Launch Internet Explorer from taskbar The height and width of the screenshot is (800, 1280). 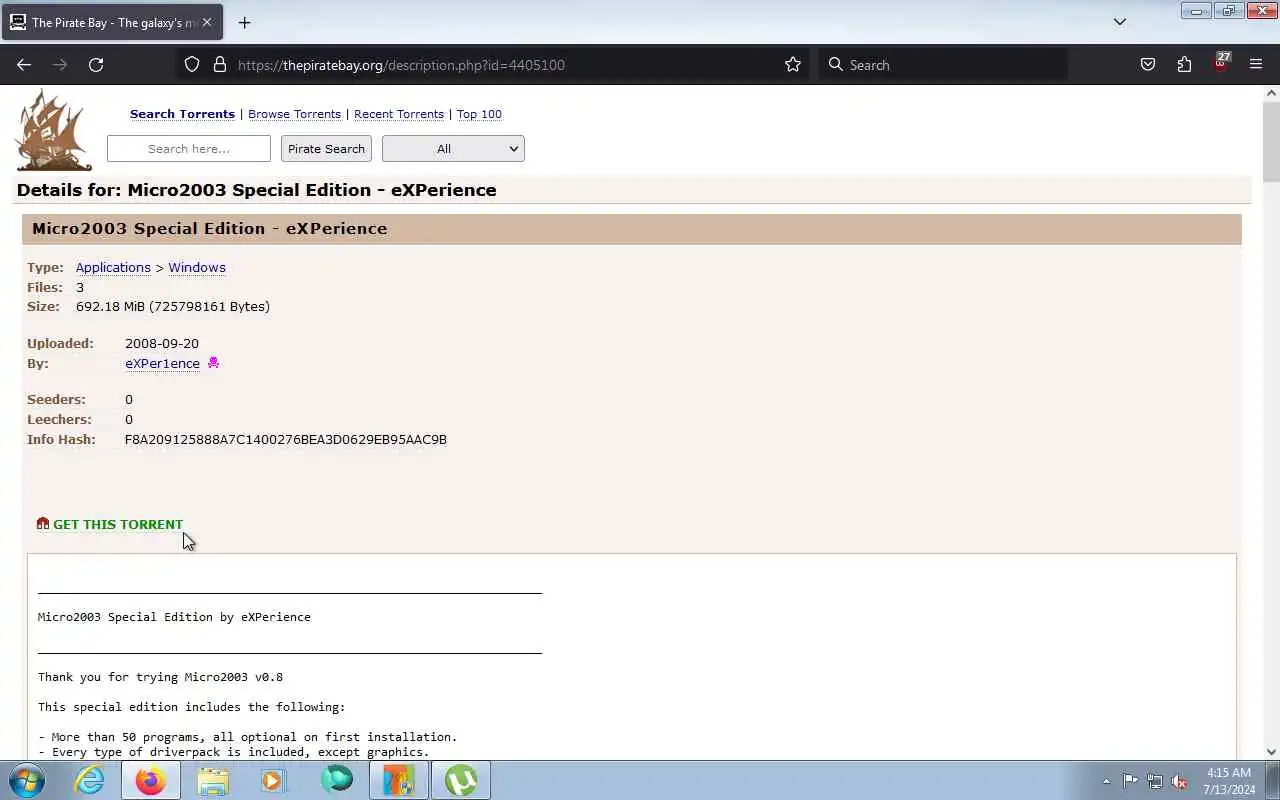click(x=90, y=780)
